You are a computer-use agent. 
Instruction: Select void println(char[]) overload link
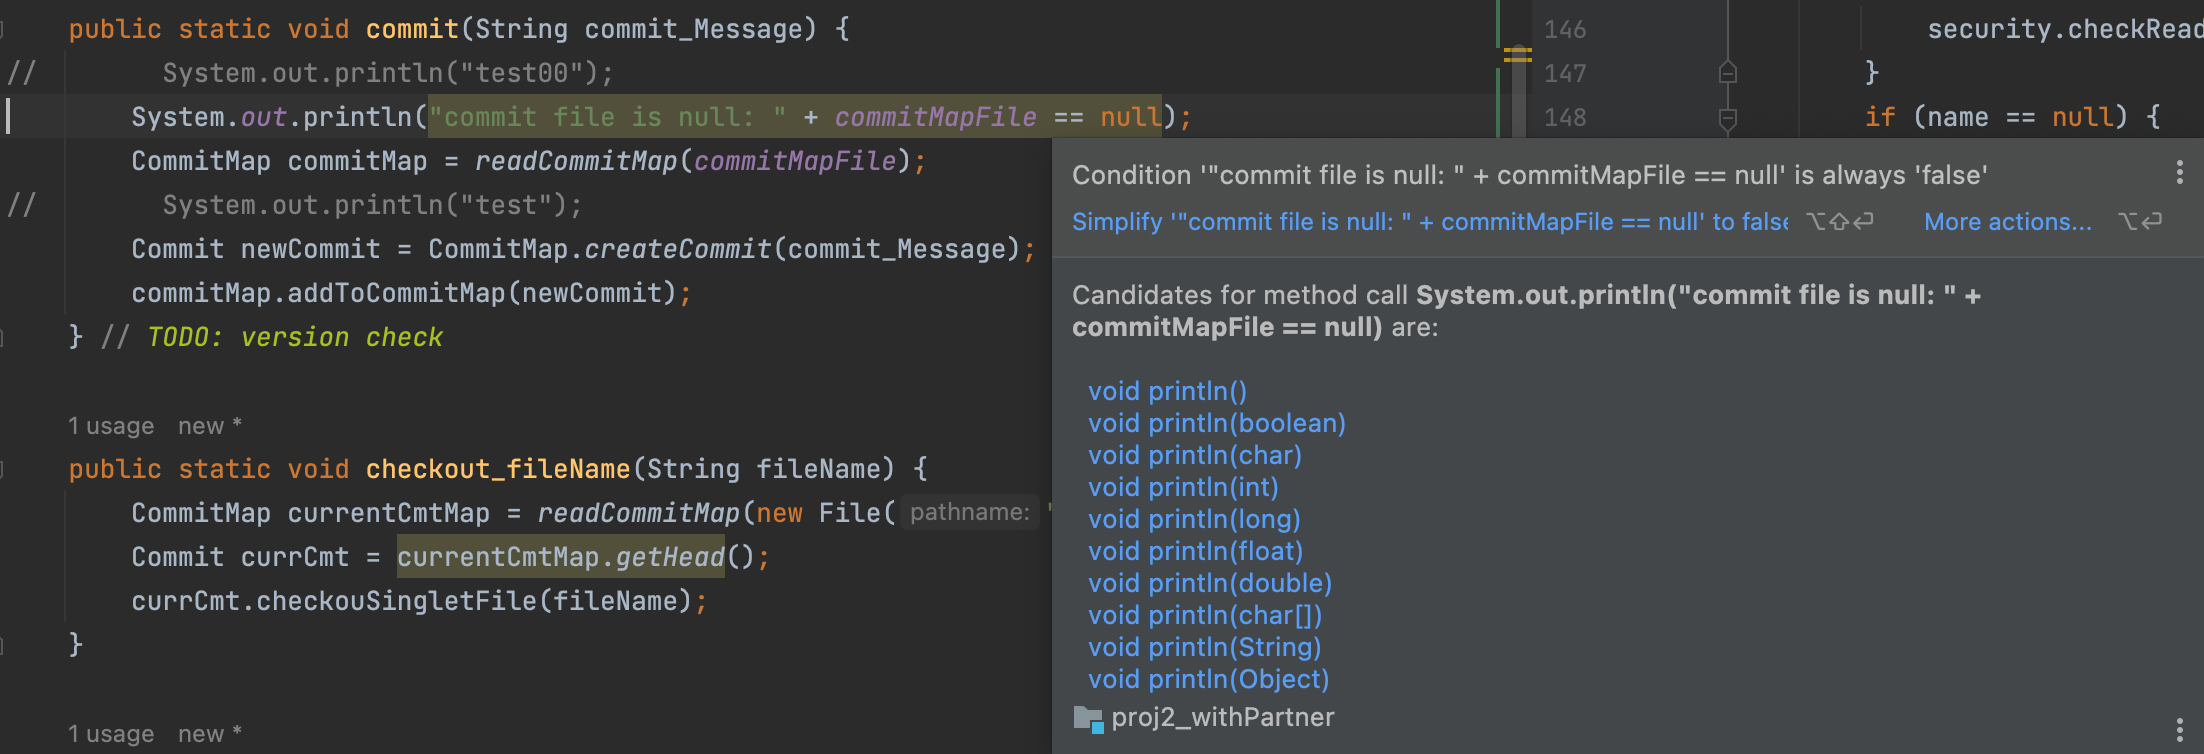(x=1204, y=615)
